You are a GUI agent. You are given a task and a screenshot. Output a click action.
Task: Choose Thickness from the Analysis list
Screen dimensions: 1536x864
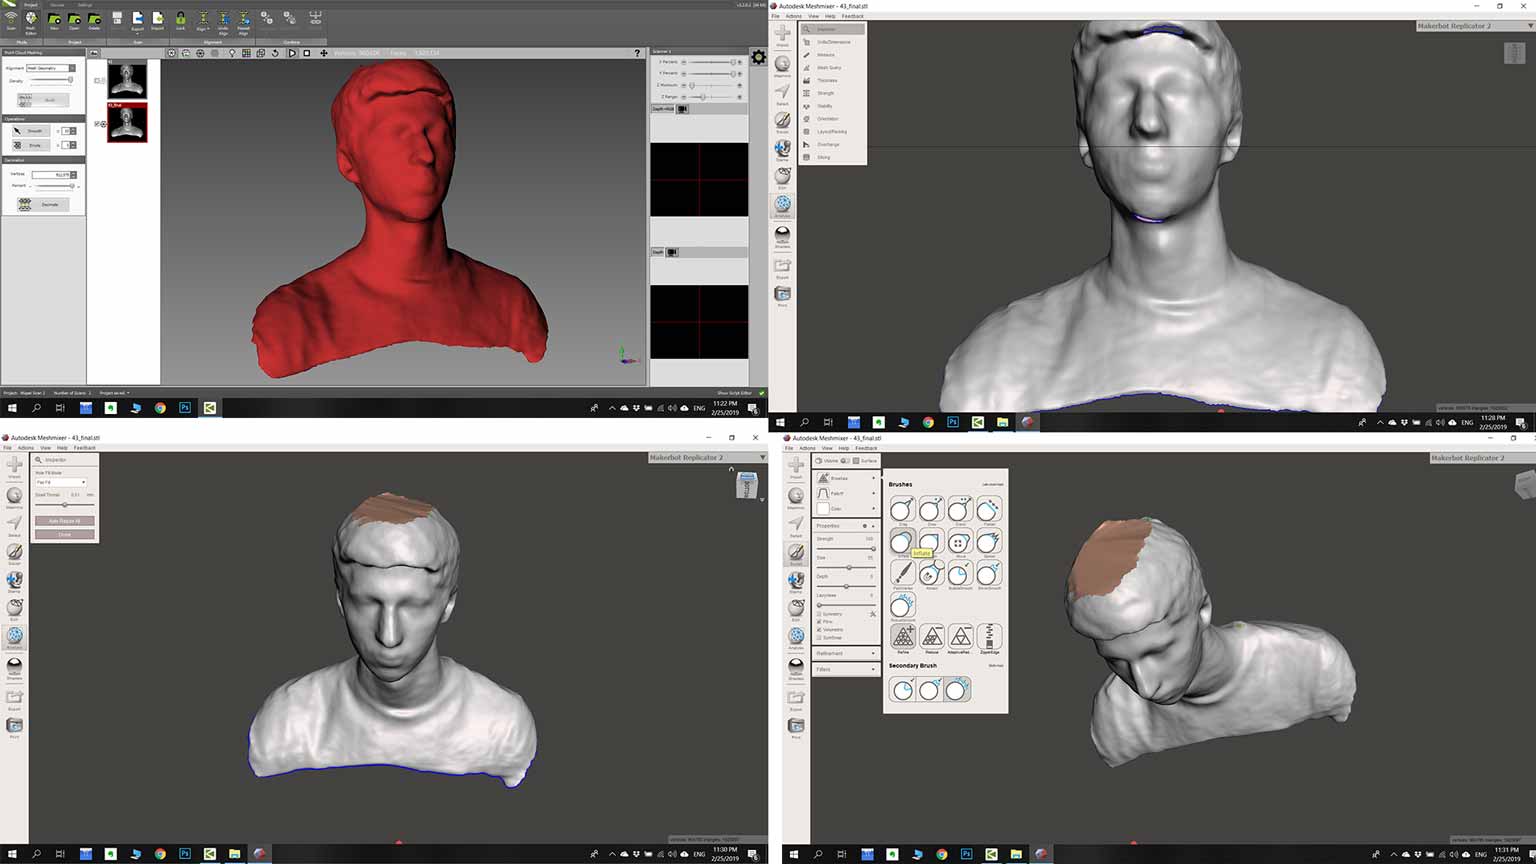[x=827, y=80]
